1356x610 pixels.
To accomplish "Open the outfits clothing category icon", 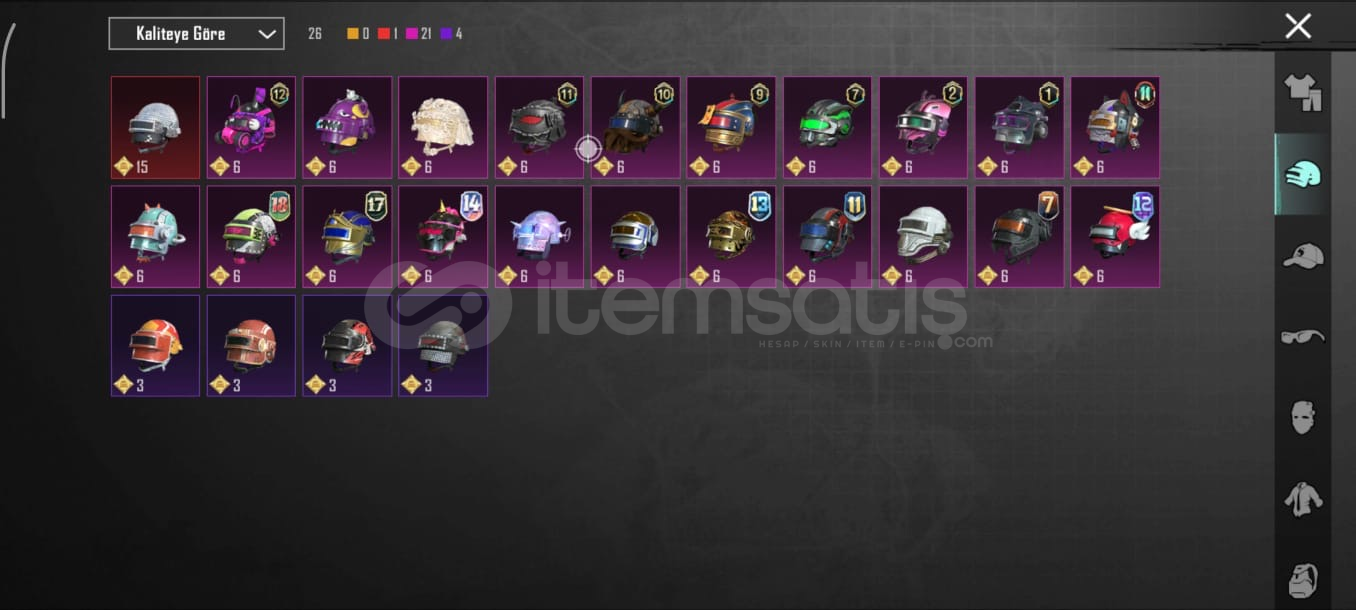I will click(1303, 92).
